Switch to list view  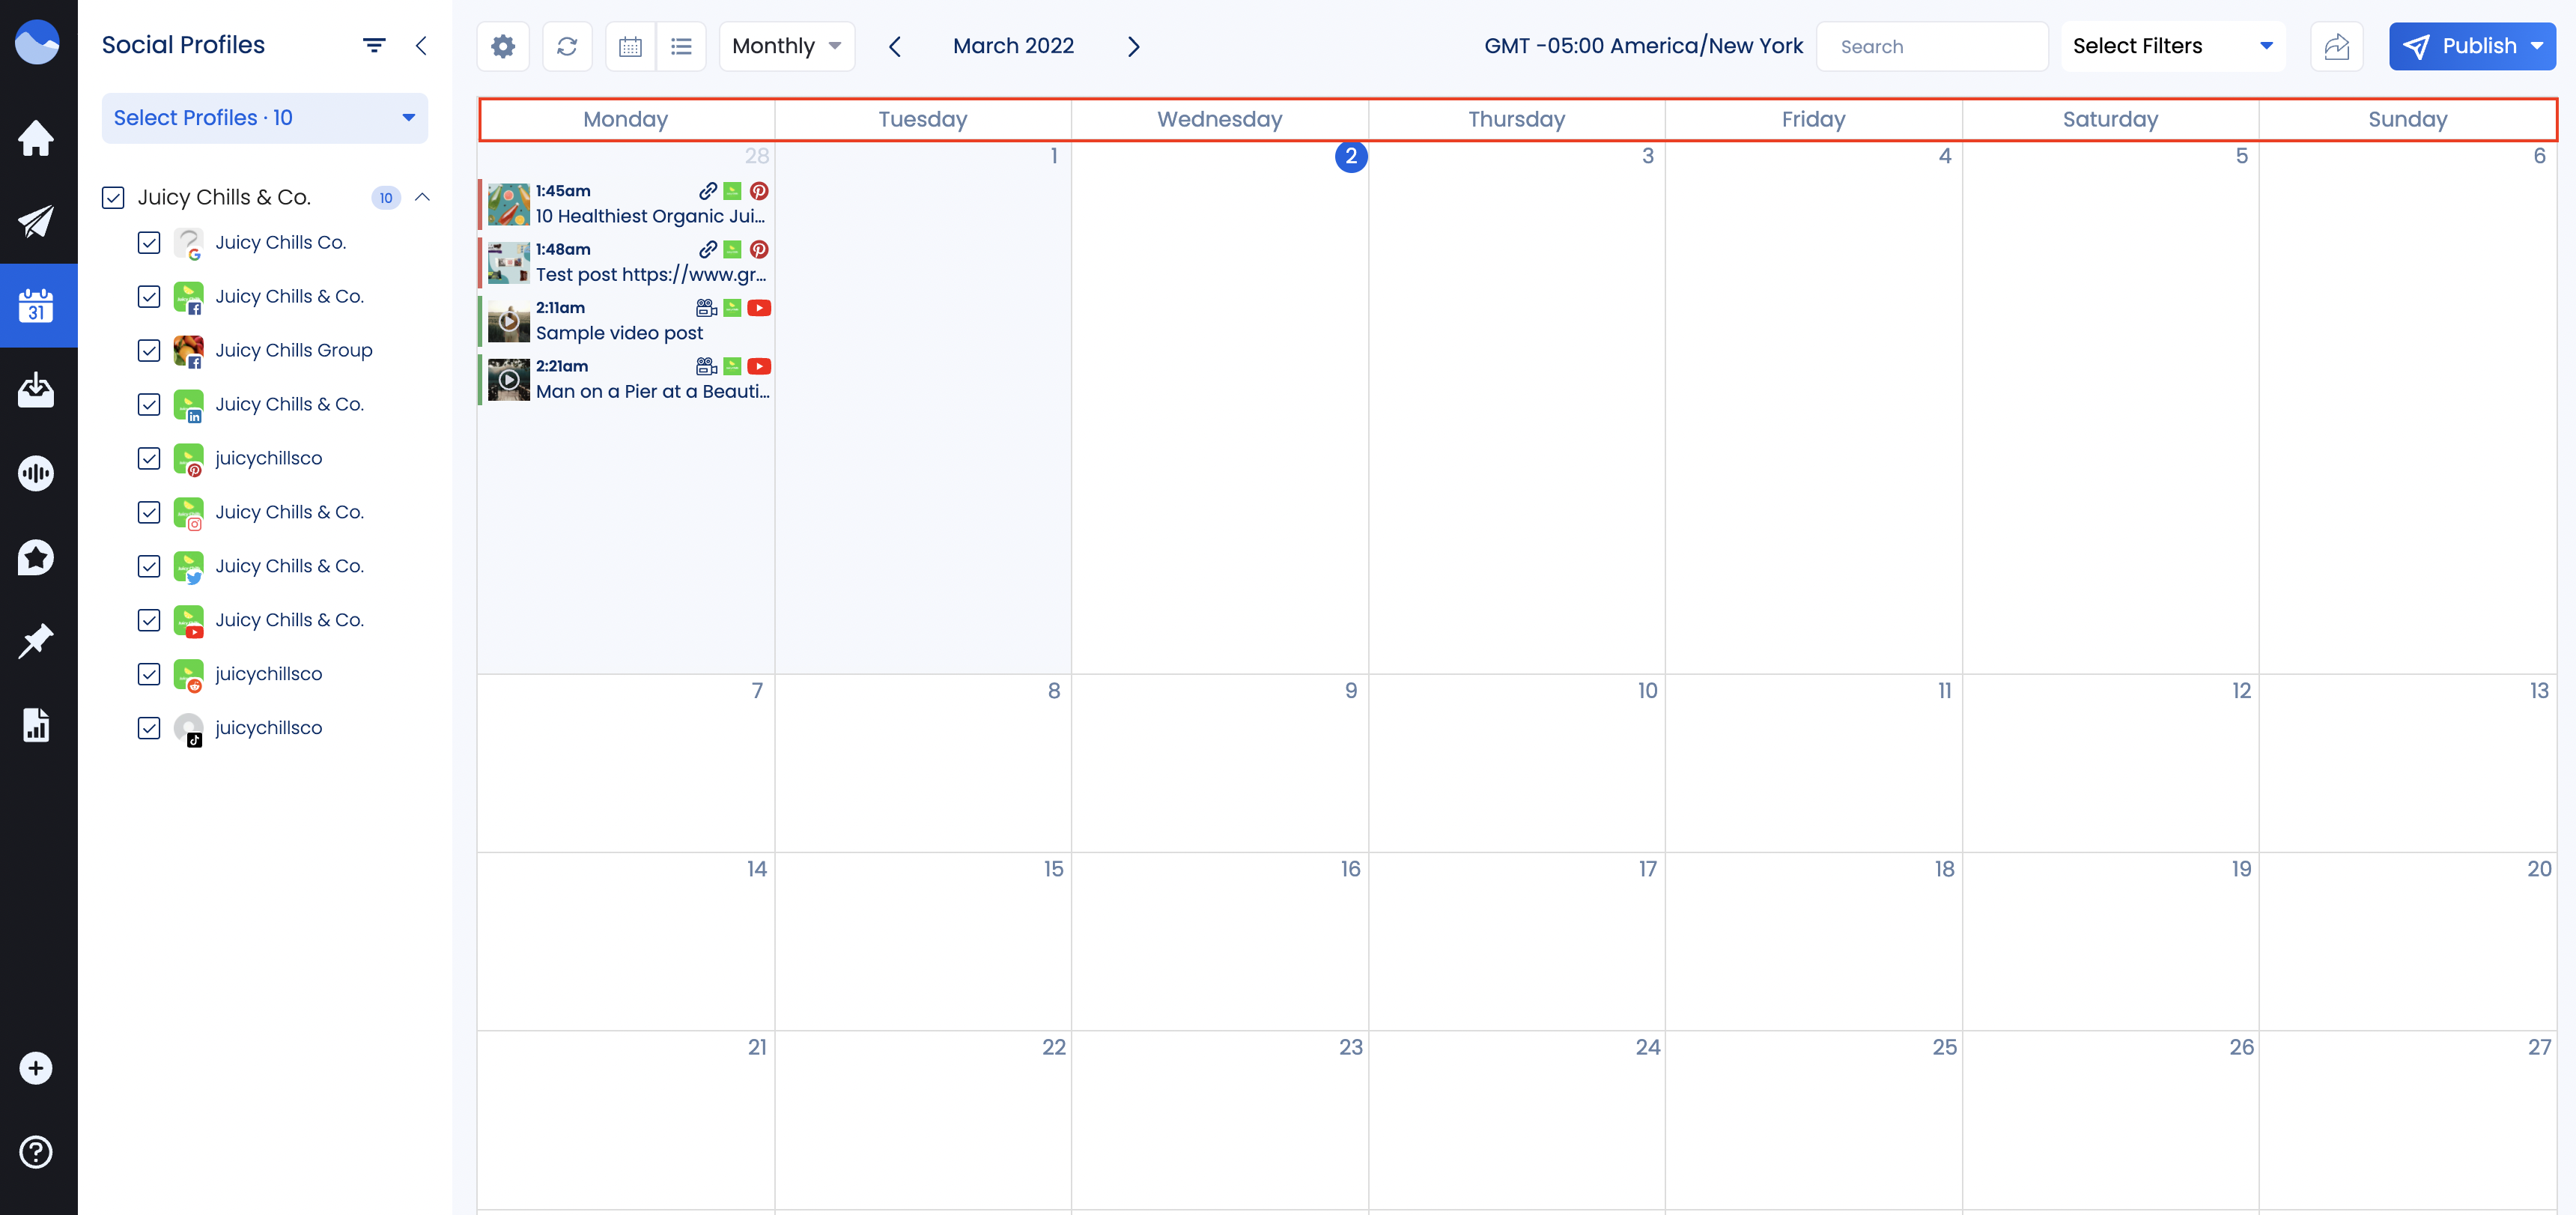(681, 46)
